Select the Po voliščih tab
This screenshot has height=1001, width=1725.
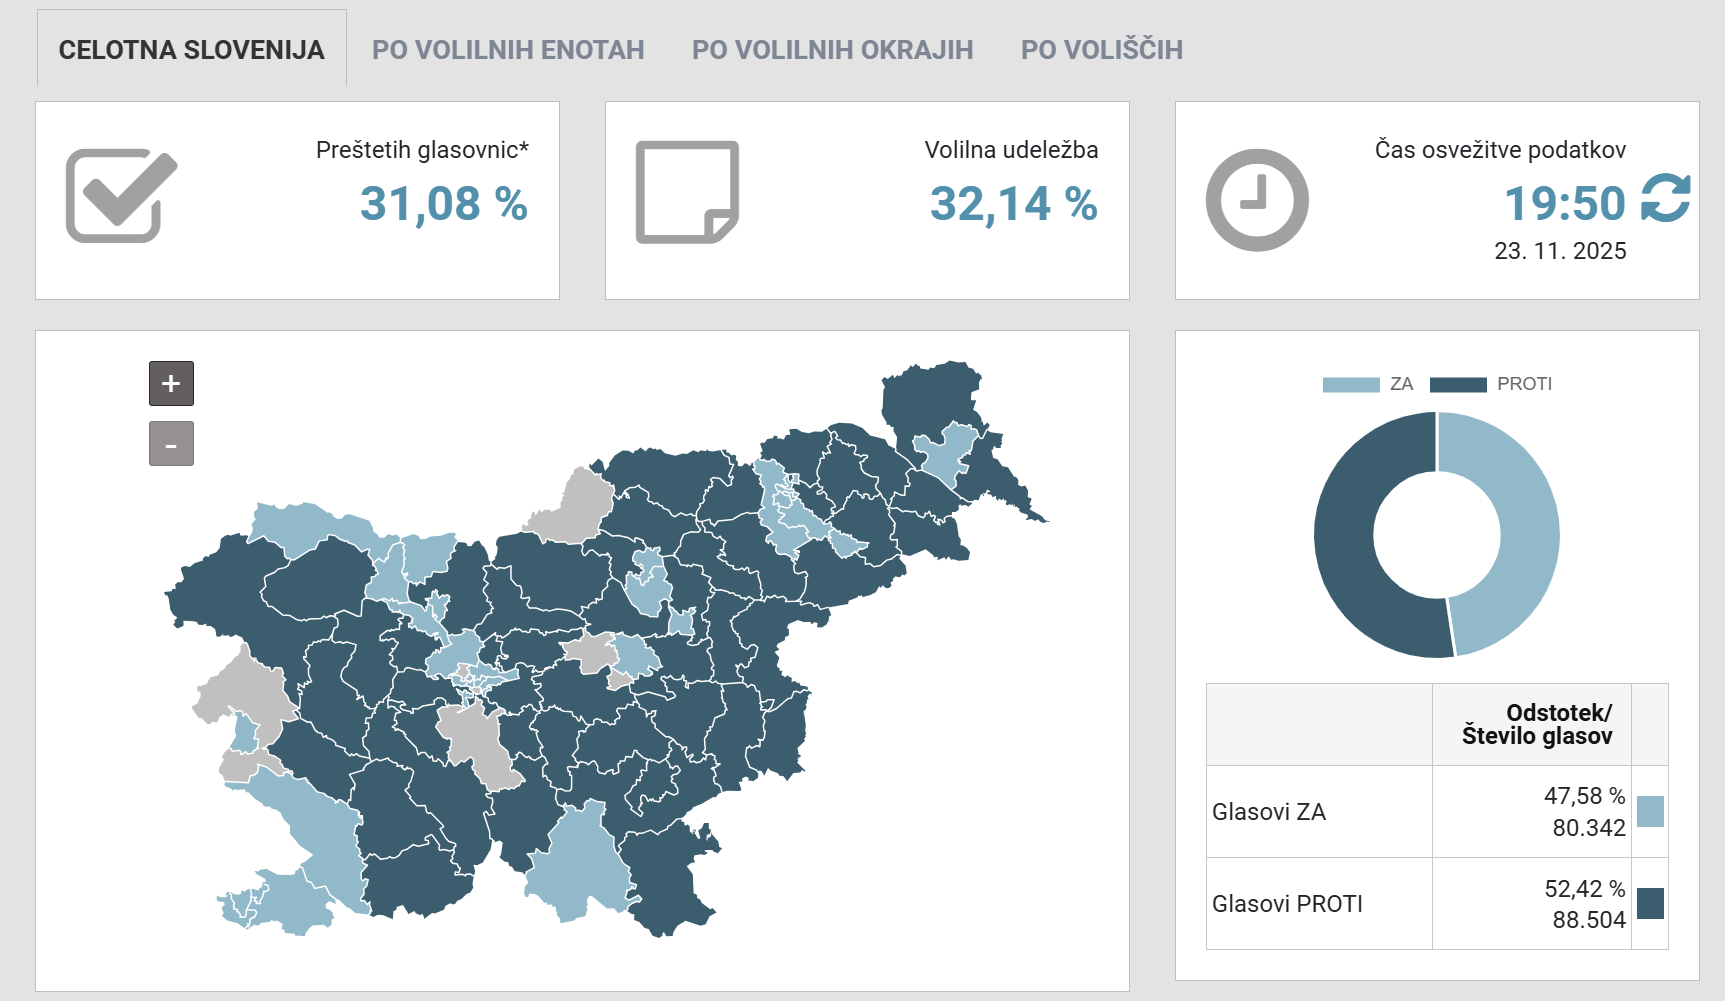point(1101,50)
